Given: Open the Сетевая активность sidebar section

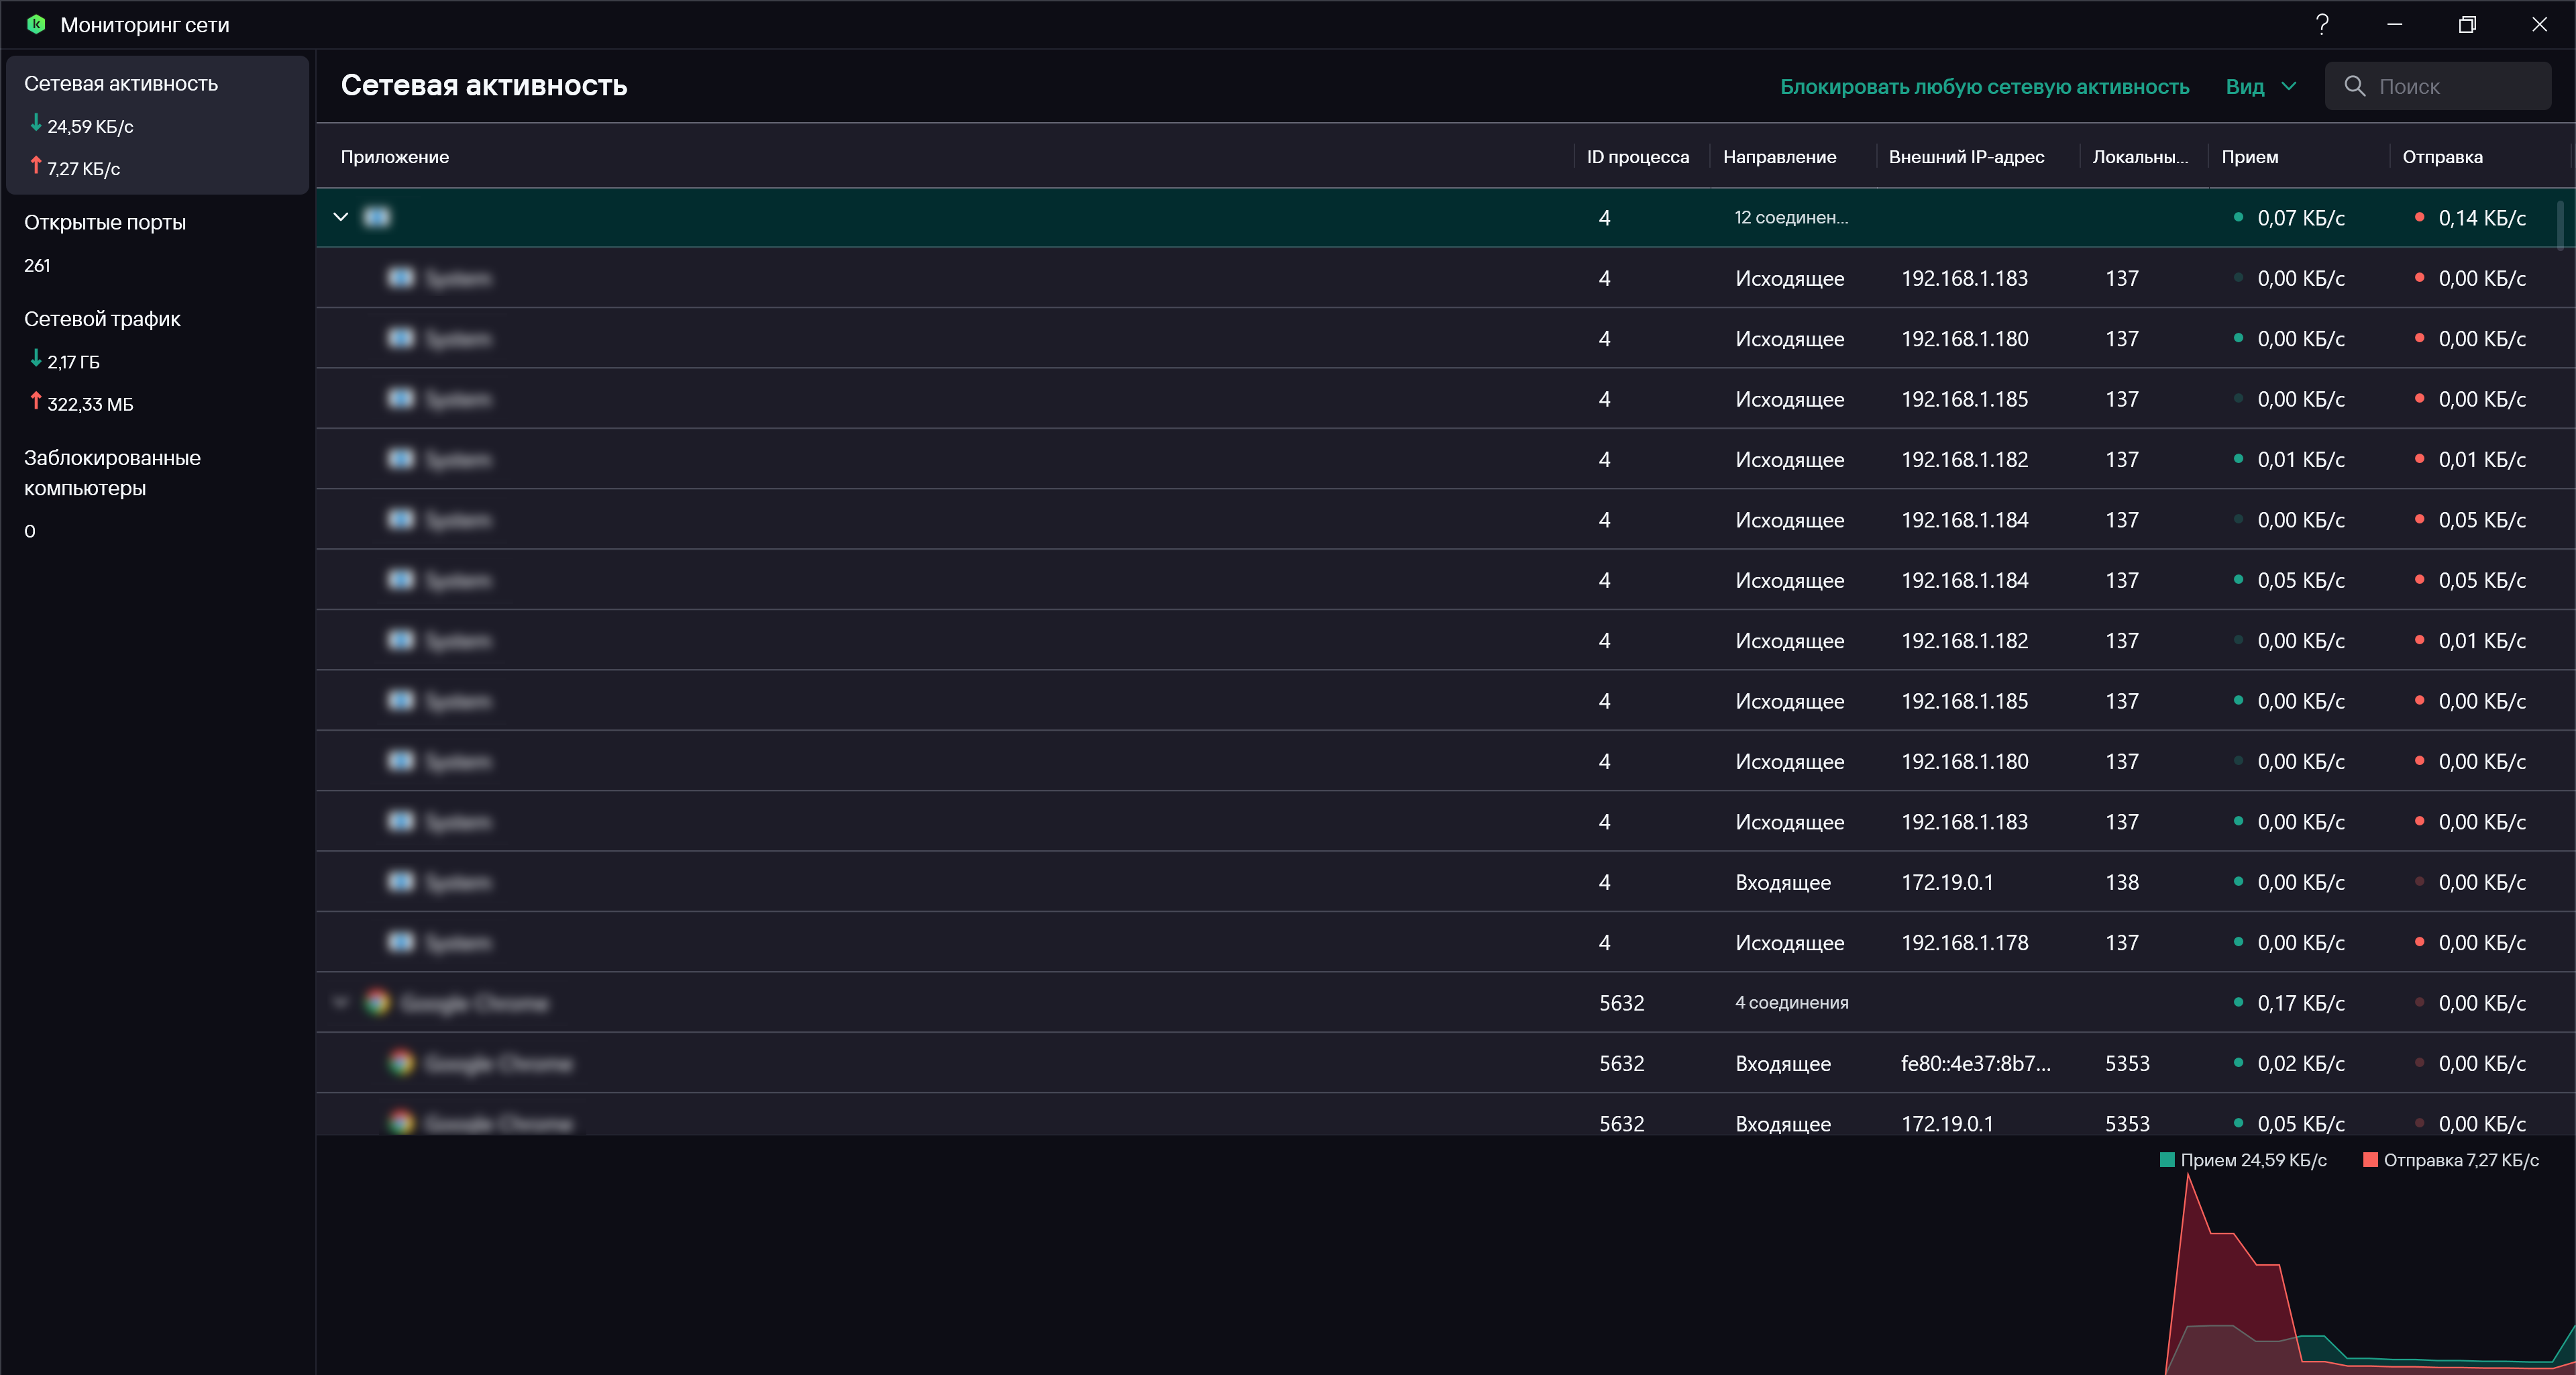Looking at the screenshot, I should click(121, 84).
